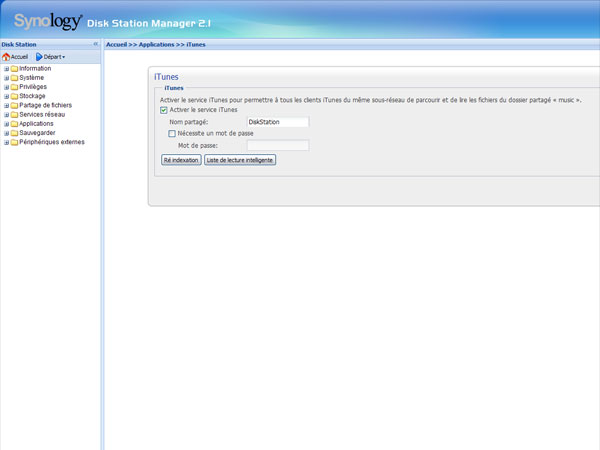Click Accueil text in toolbar
600x450 pixels.
coord(19,57)
